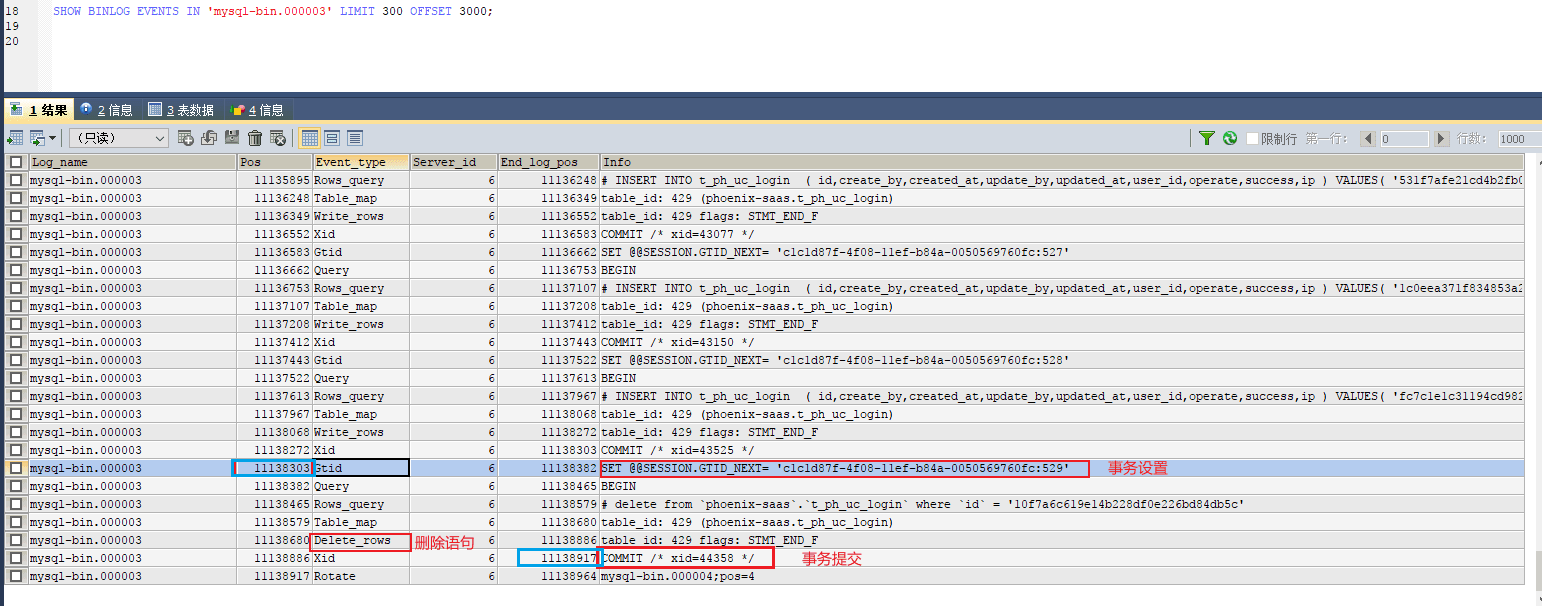Image resolution: width=1542 pixels, height=606 pixels.
Task: Sort by the End_log_pos column header
Action: click(548, 162)
